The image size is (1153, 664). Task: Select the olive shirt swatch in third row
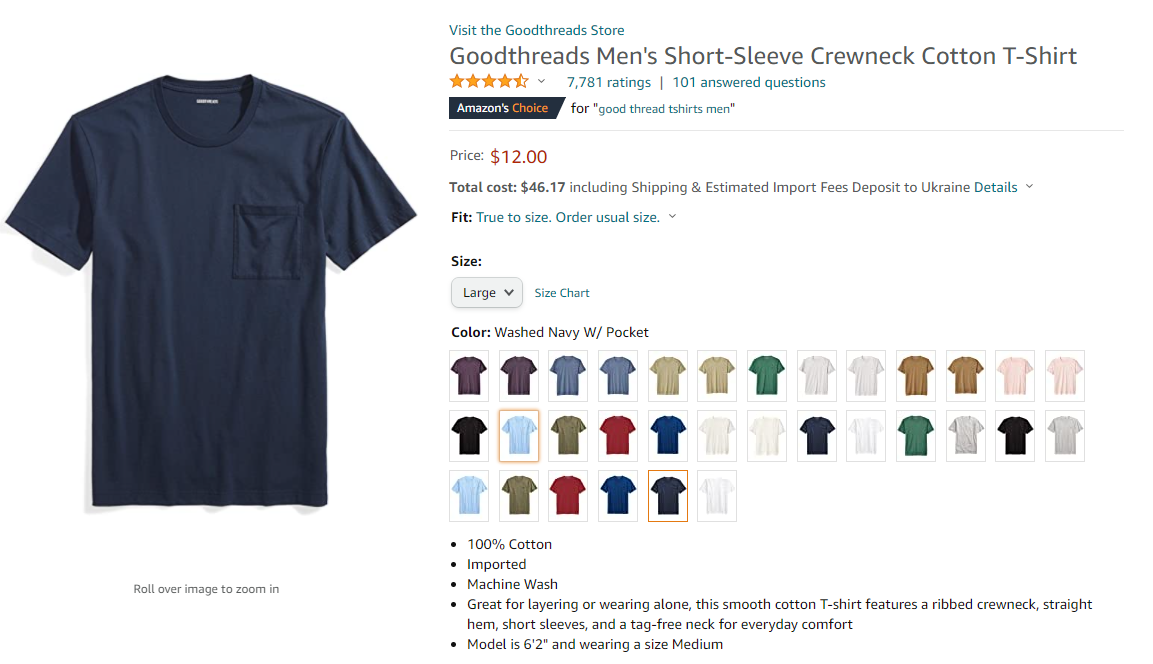519,496
